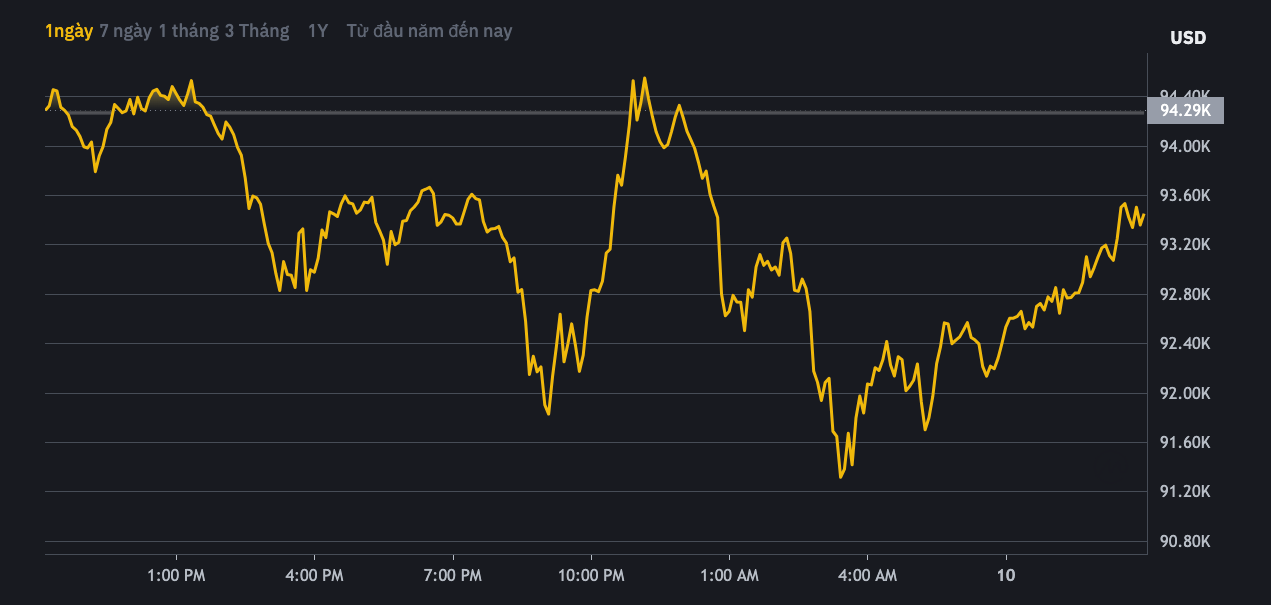Click the 92.00K price axis label
The height and width of the screenshot is (605, 1271).
click(1185, 394)
